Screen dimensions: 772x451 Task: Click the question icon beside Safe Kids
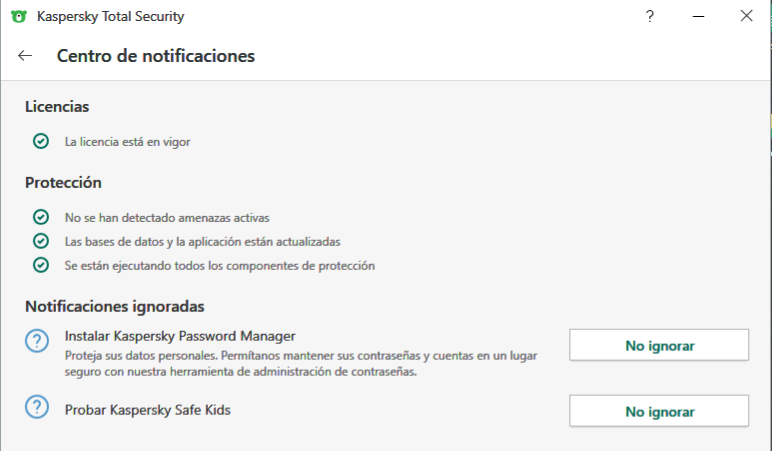pos(37,407)
